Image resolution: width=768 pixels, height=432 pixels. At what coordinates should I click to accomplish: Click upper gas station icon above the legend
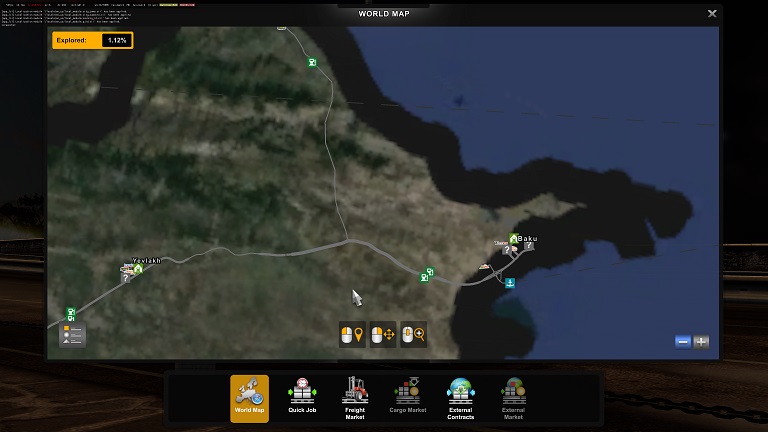[x=71, y=312]
